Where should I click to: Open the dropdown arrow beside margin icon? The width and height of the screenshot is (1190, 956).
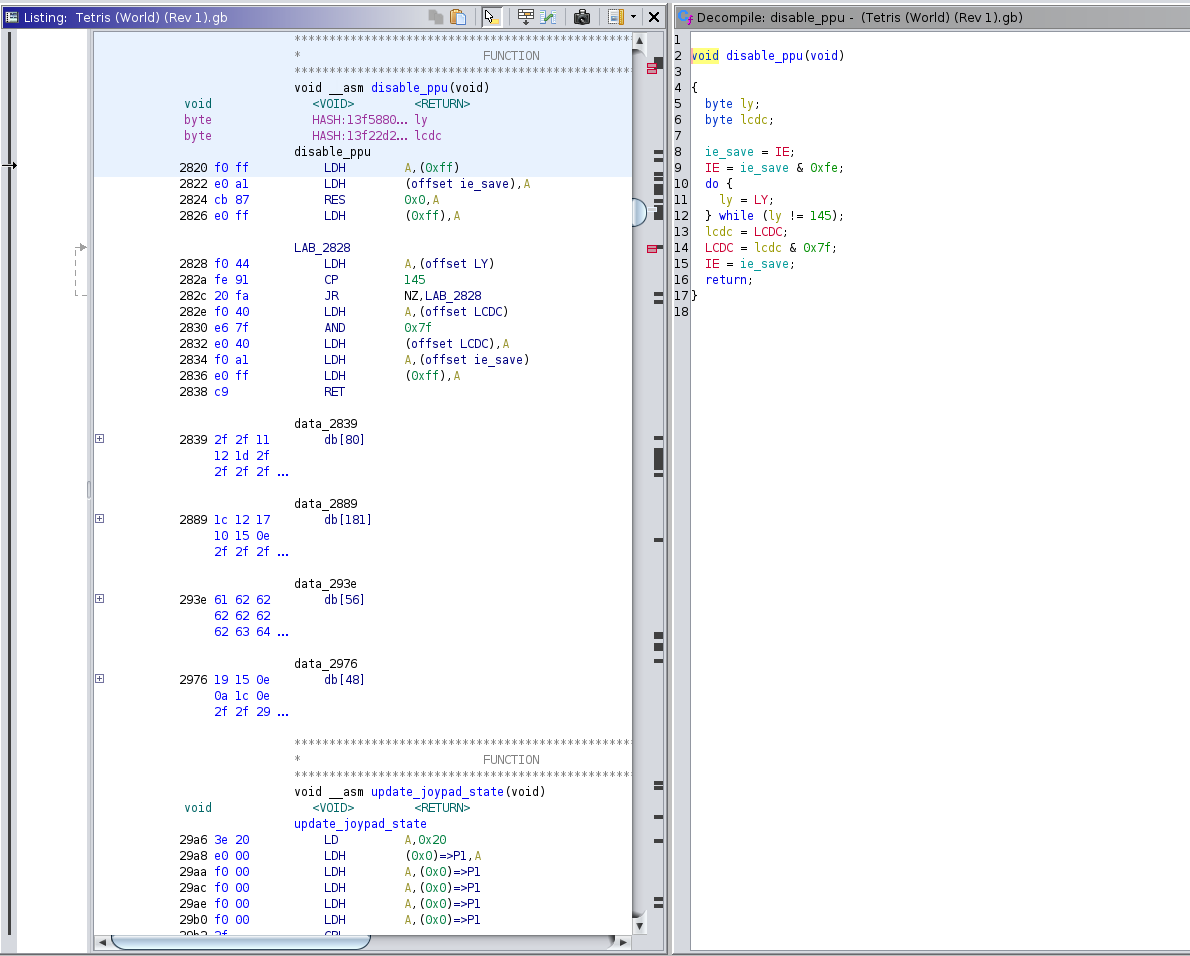pyautogui.click(x=633, y=17)
